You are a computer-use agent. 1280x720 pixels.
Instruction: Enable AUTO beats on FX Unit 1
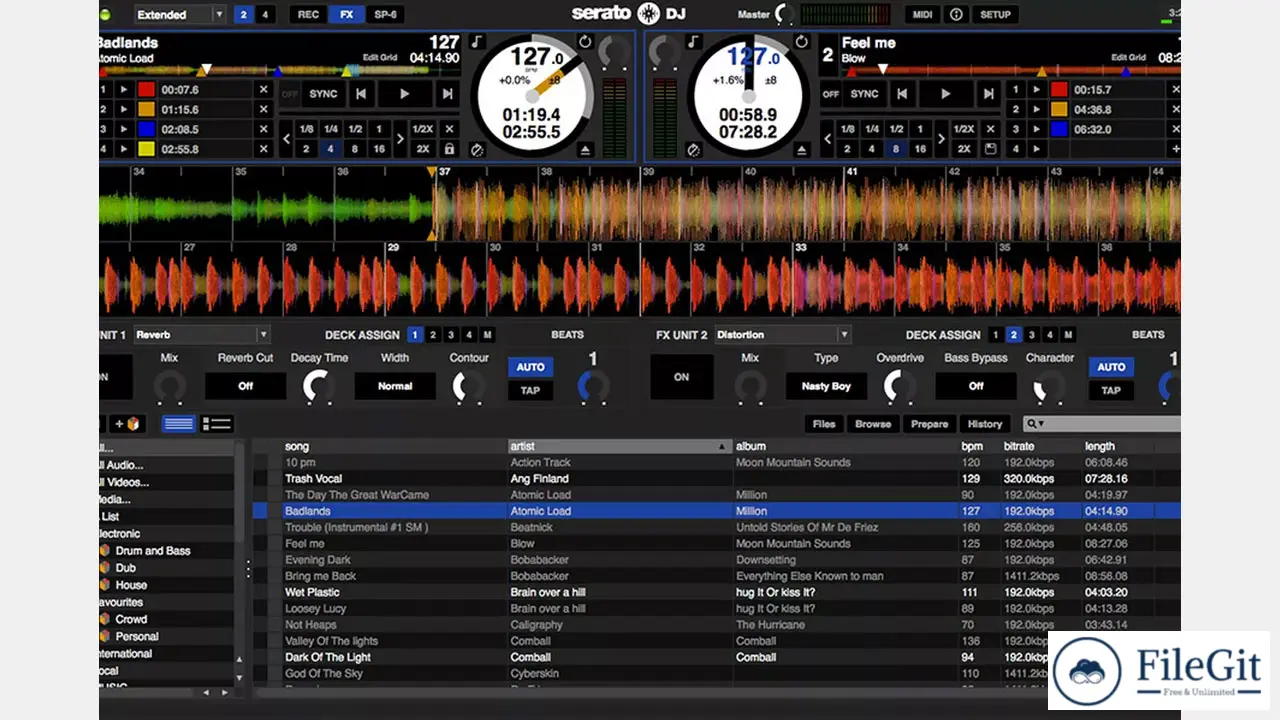[530, 367]
